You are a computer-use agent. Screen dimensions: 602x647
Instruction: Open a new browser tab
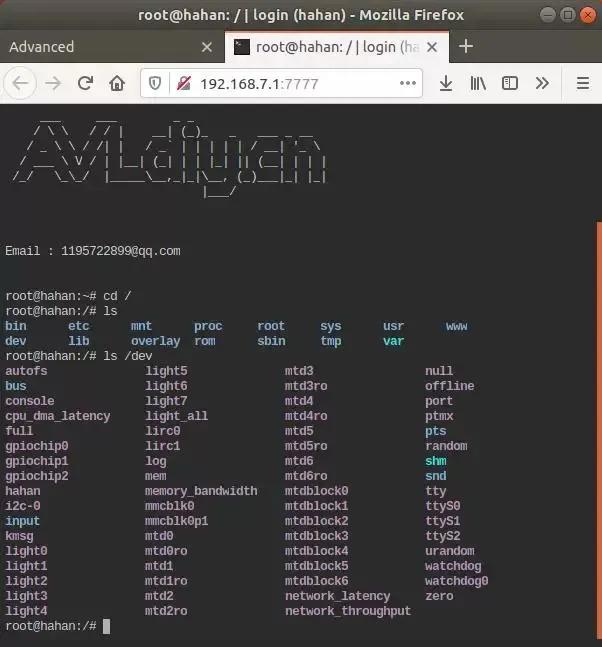tap(466, 47)
